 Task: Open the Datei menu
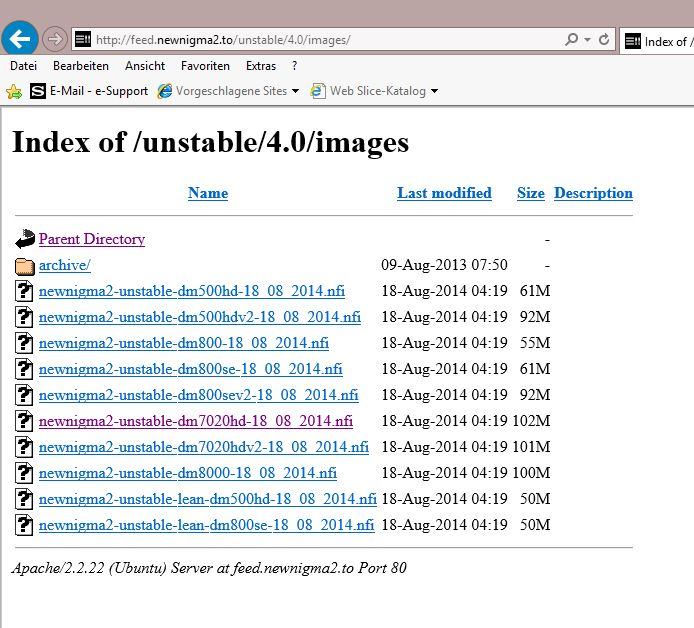[23, 66]
